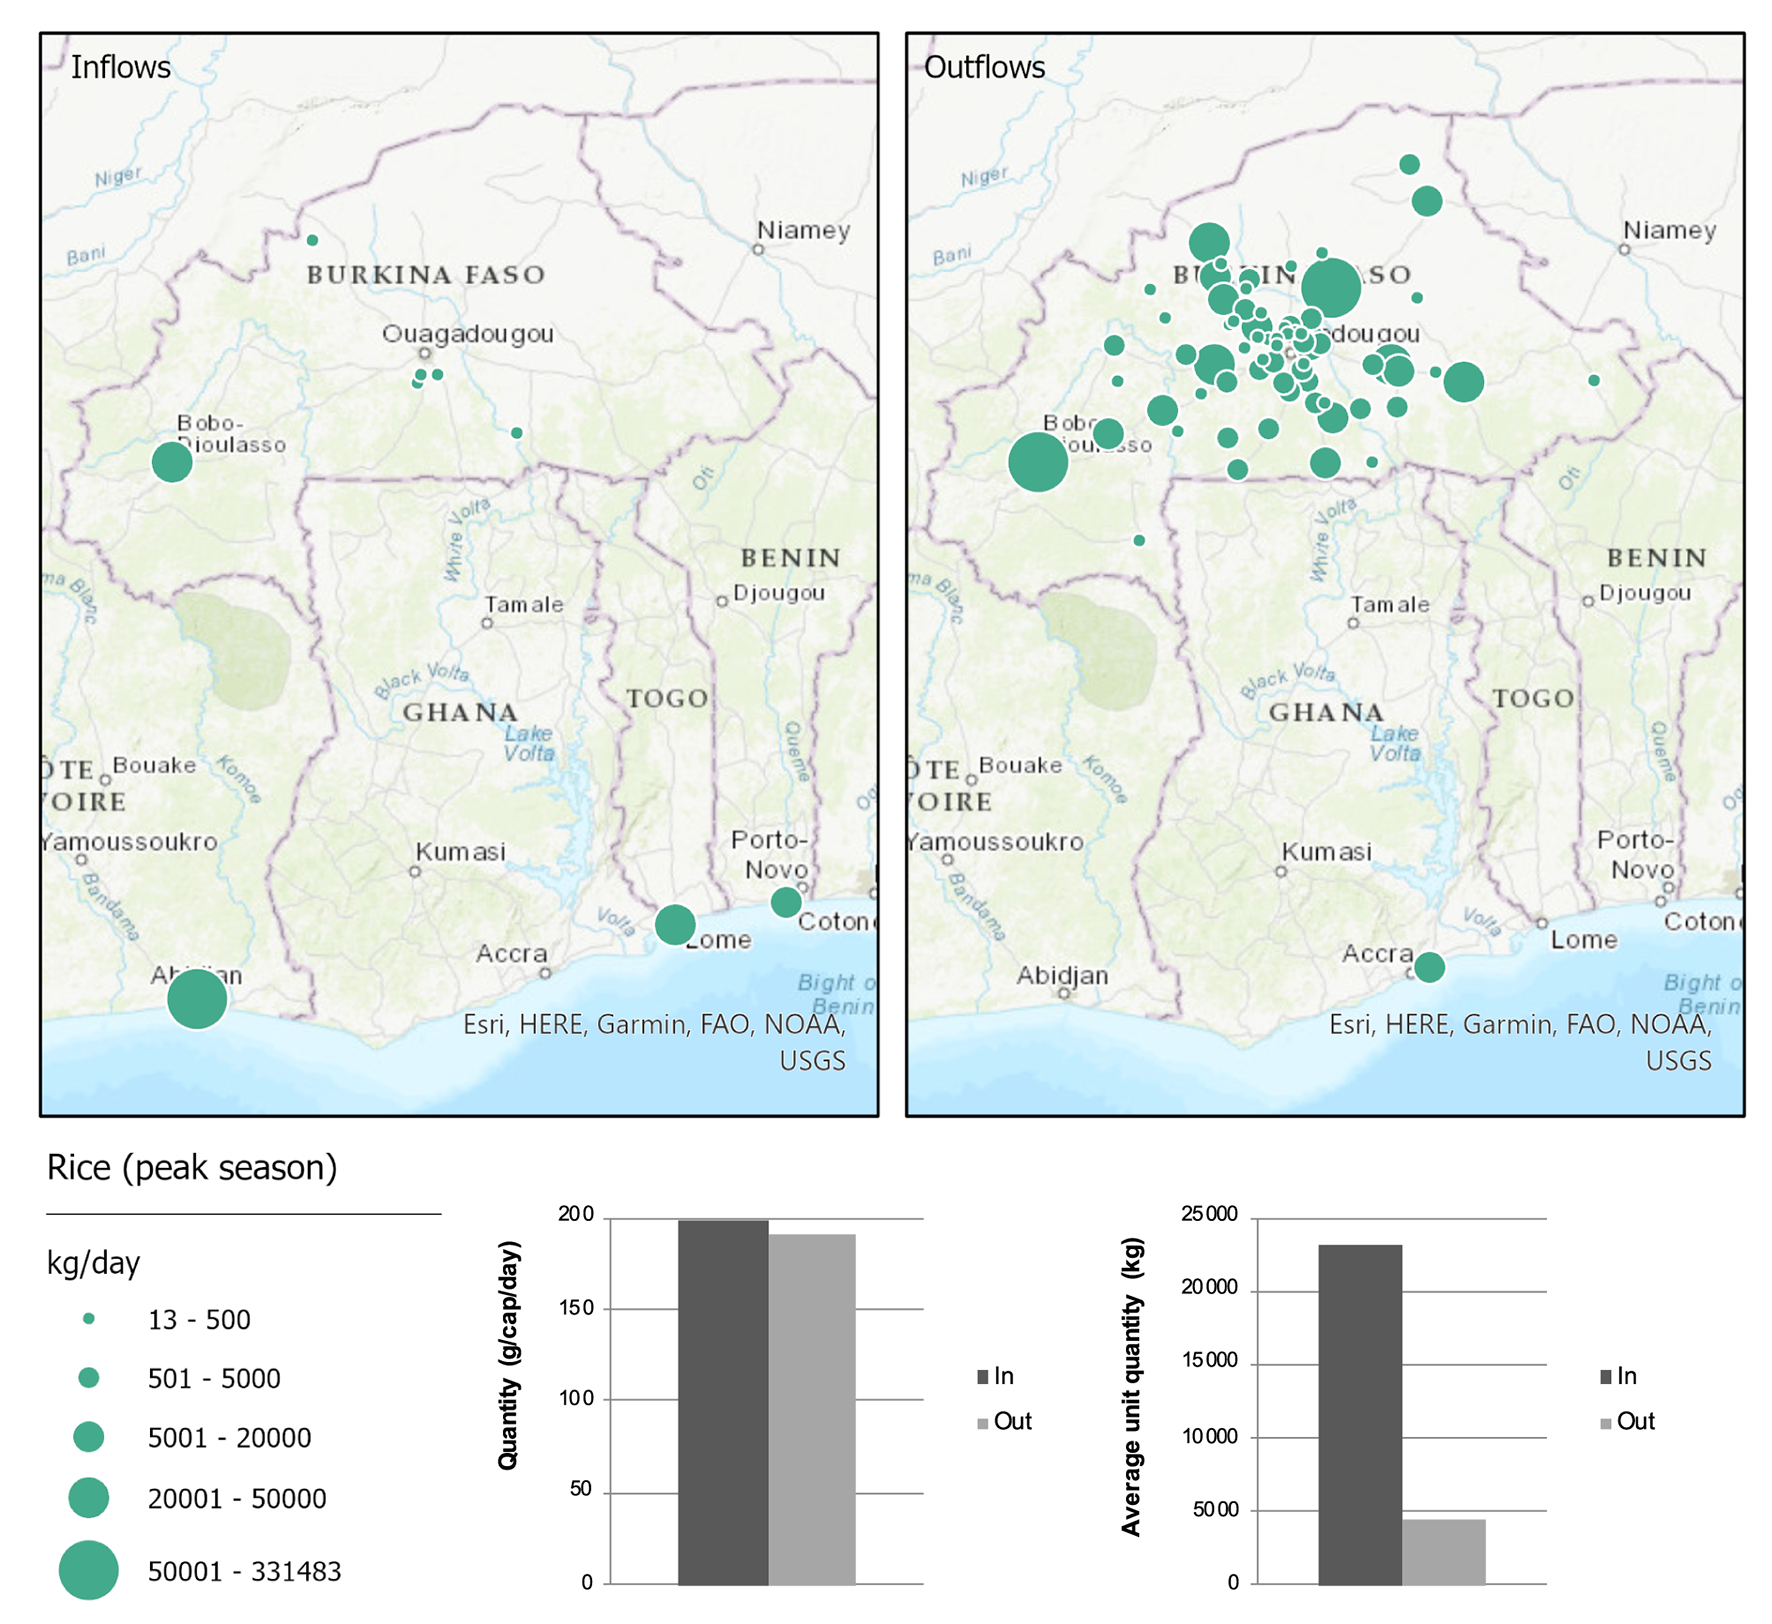Select the 20001 - 50000 legend circle

click(89, 1498)
